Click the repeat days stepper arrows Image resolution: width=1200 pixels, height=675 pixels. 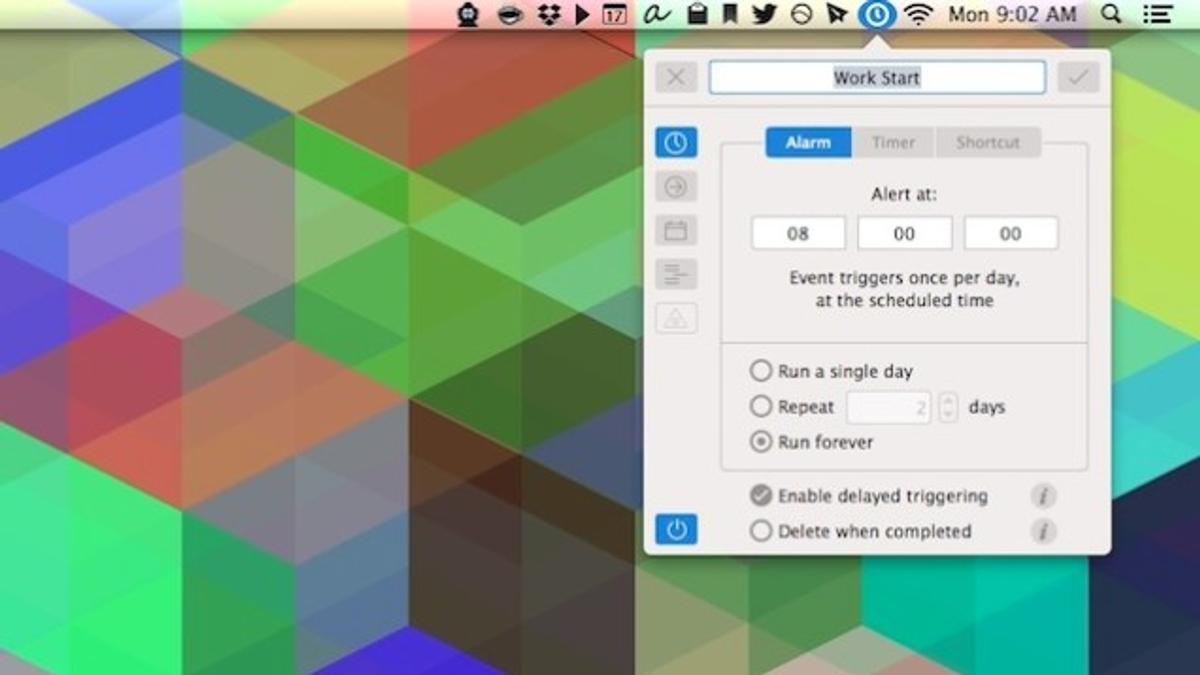(x=948, y=407)
